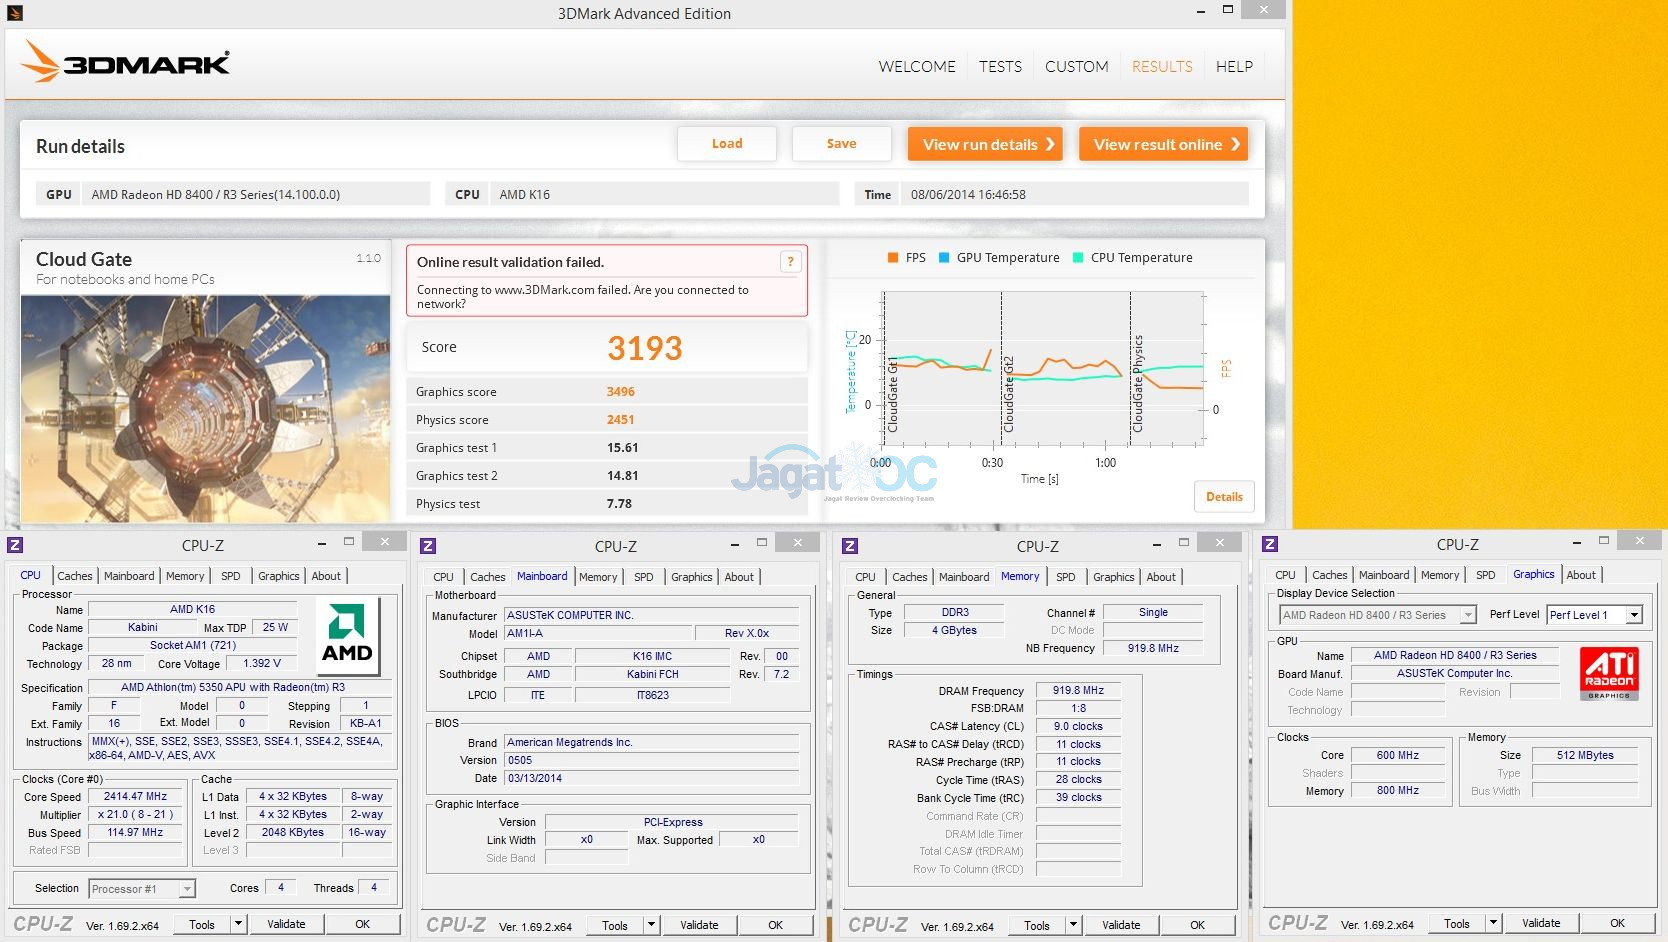The width and height of the screenshot is (1668, 942).
Task: Click the CPU-Z icon in the Memory window title bar
Action: [x=850, y=546]
